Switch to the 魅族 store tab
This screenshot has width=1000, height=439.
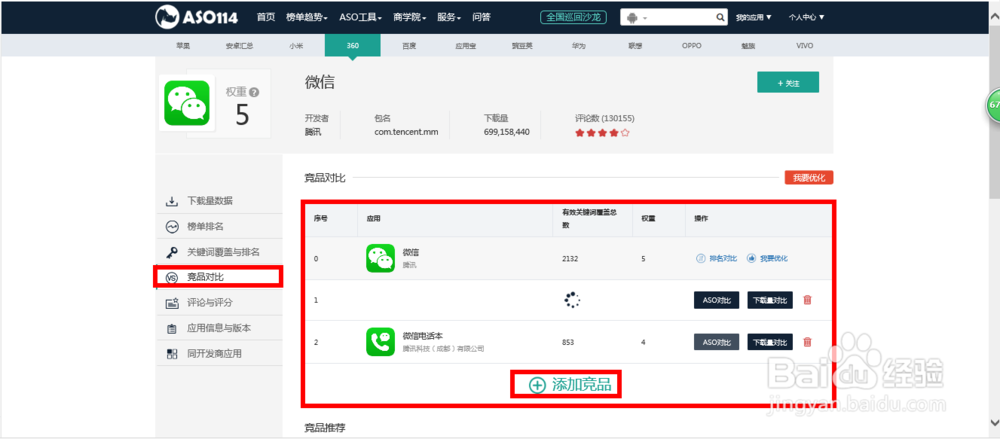point(747,45)
